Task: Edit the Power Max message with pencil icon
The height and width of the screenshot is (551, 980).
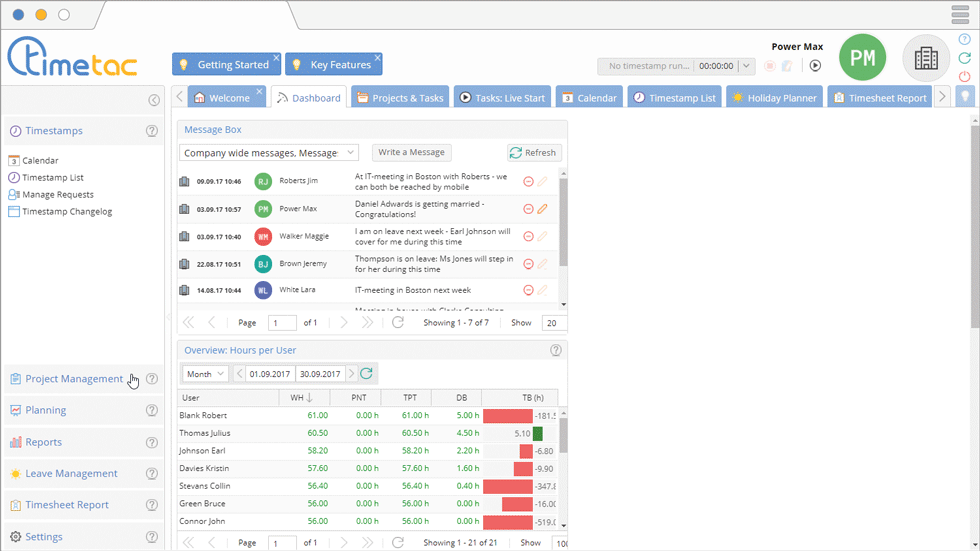Action: click(543, 209)
